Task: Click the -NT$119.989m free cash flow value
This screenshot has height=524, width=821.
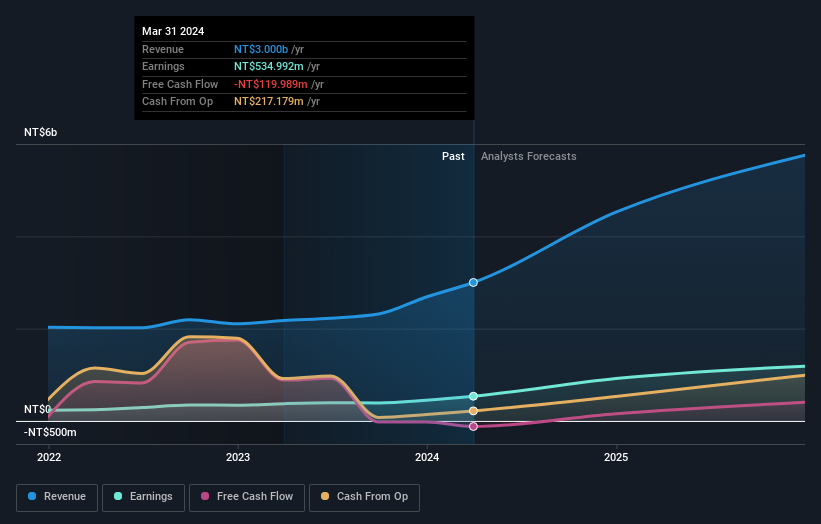Action: point(270,84)
